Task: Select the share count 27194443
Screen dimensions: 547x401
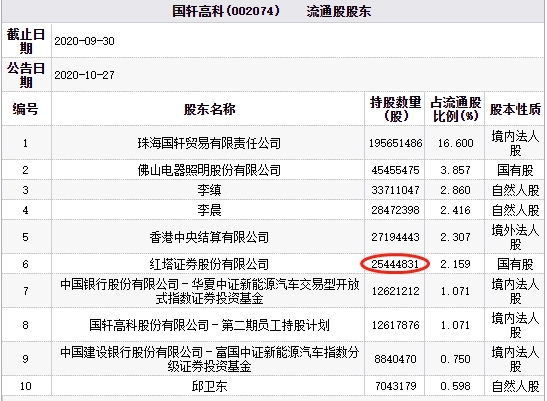Action: [x=396, y=237]
